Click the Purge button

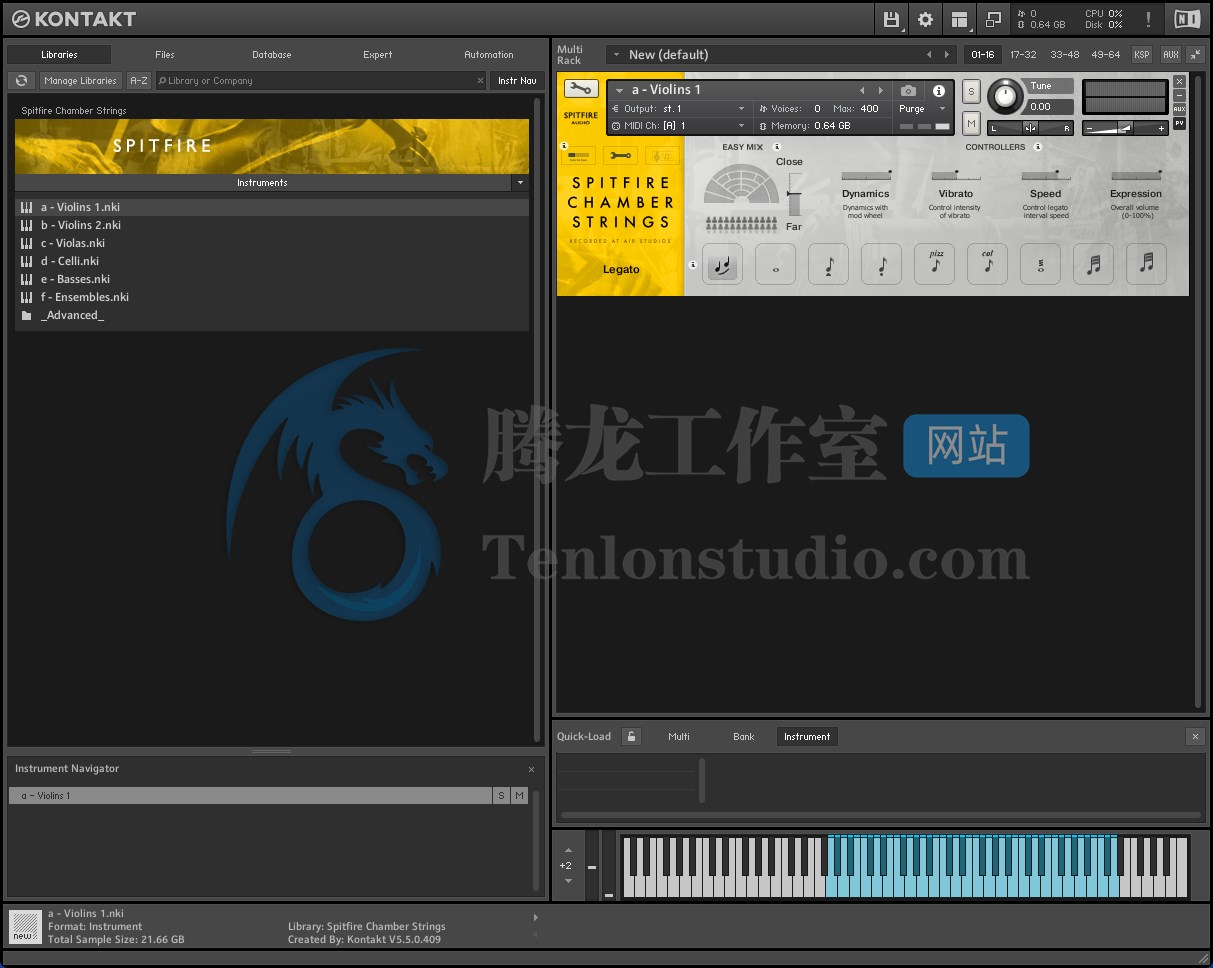[913, 109]
